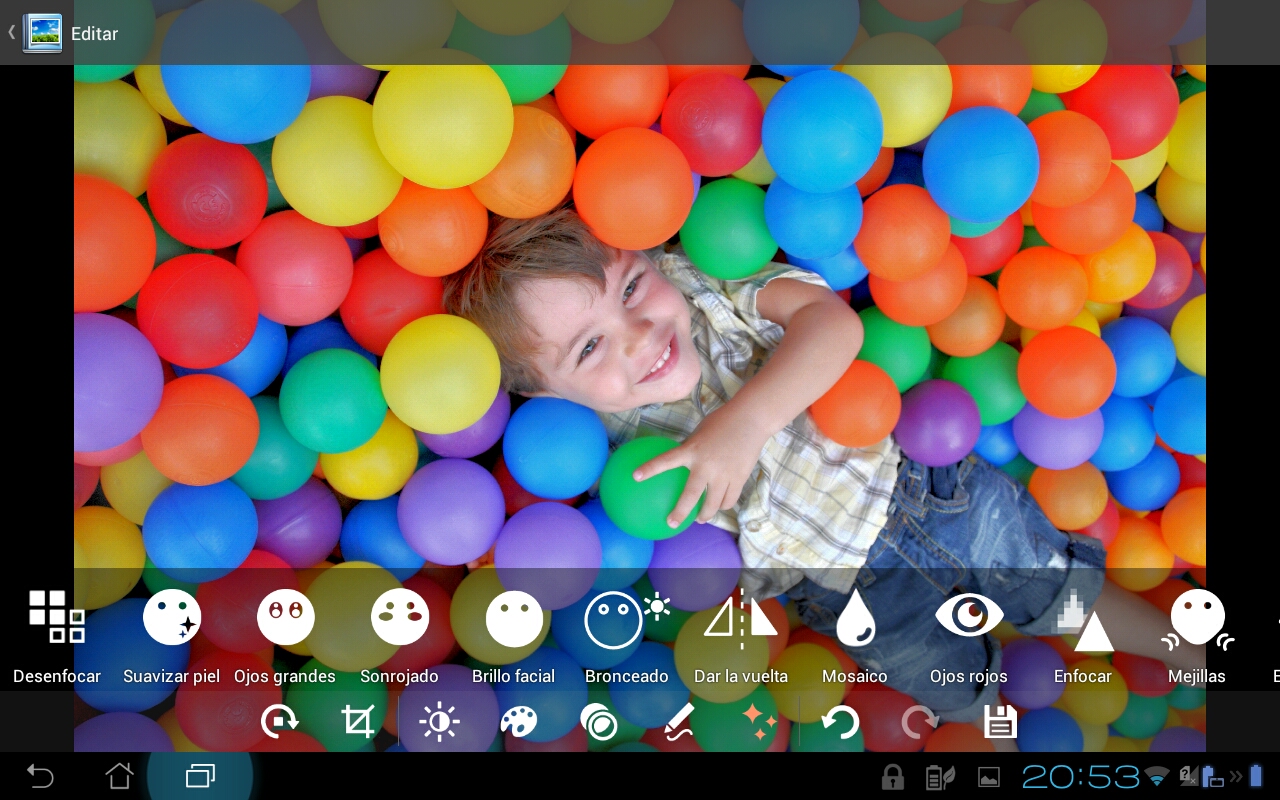Undo the last edit
Image resolution: width=1280 pixels, height=800 pixels.
coord(840,721)
